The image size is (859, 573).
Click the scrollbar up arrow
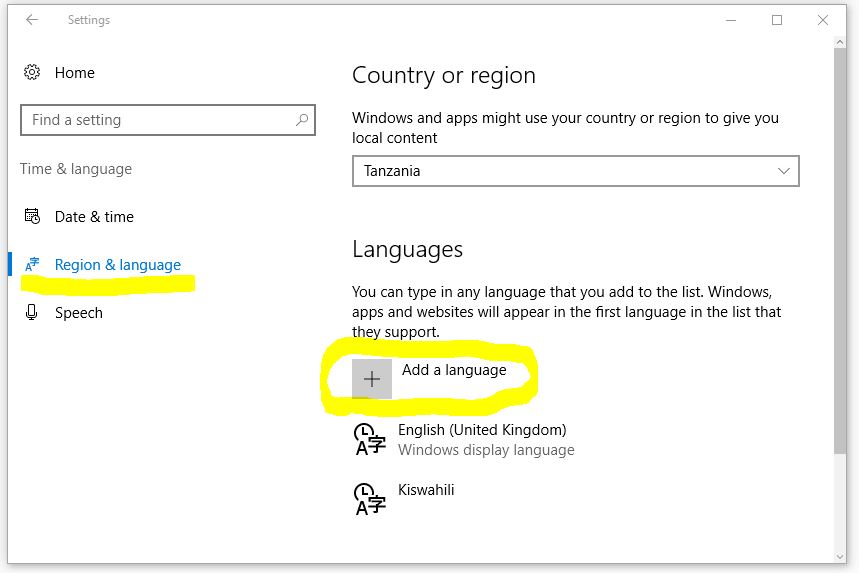(x=840, y=42)
